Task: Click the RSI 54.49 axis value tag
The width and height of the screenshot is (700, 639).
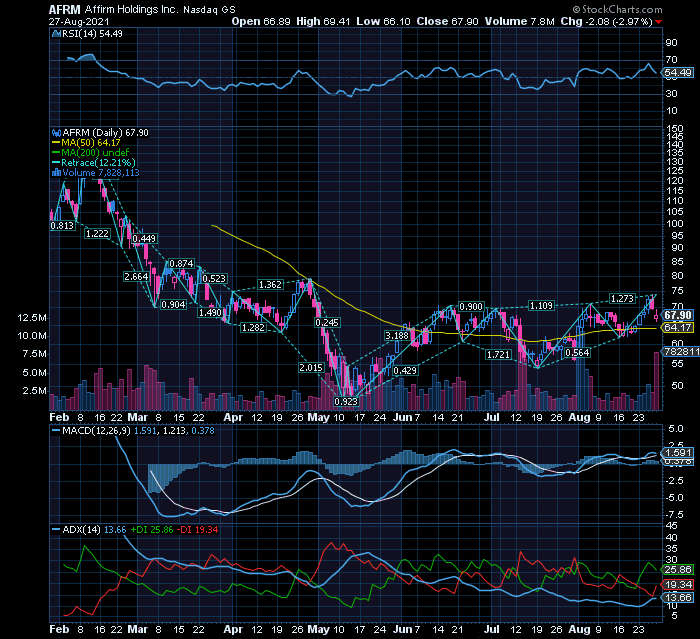Action: point(678,73)
